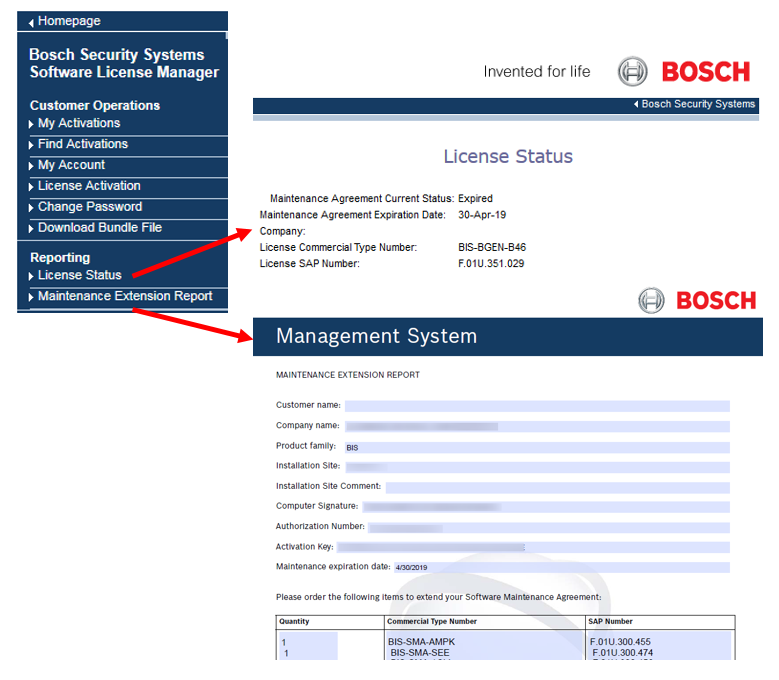Click the Bosch logo at top right
The height and width of the screenshot is (680, 779).
click(x=683, y=72)
